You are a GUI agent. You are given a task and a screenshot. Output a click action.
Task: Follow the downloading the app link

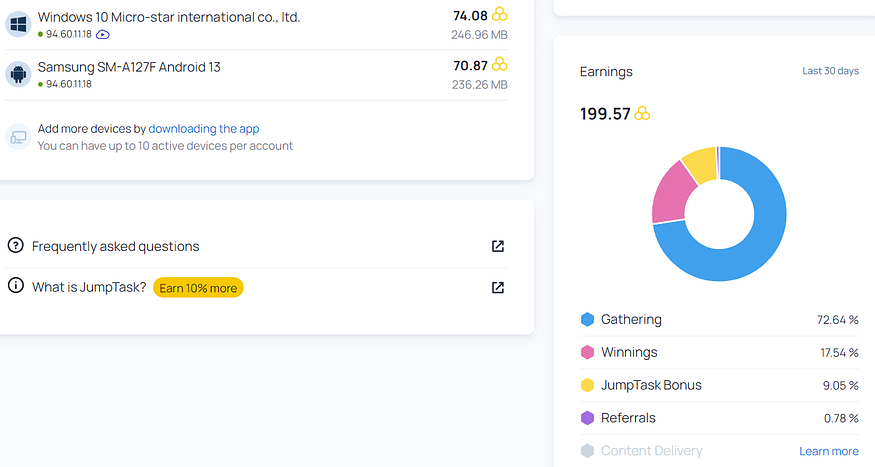click(x=204, y=129)
